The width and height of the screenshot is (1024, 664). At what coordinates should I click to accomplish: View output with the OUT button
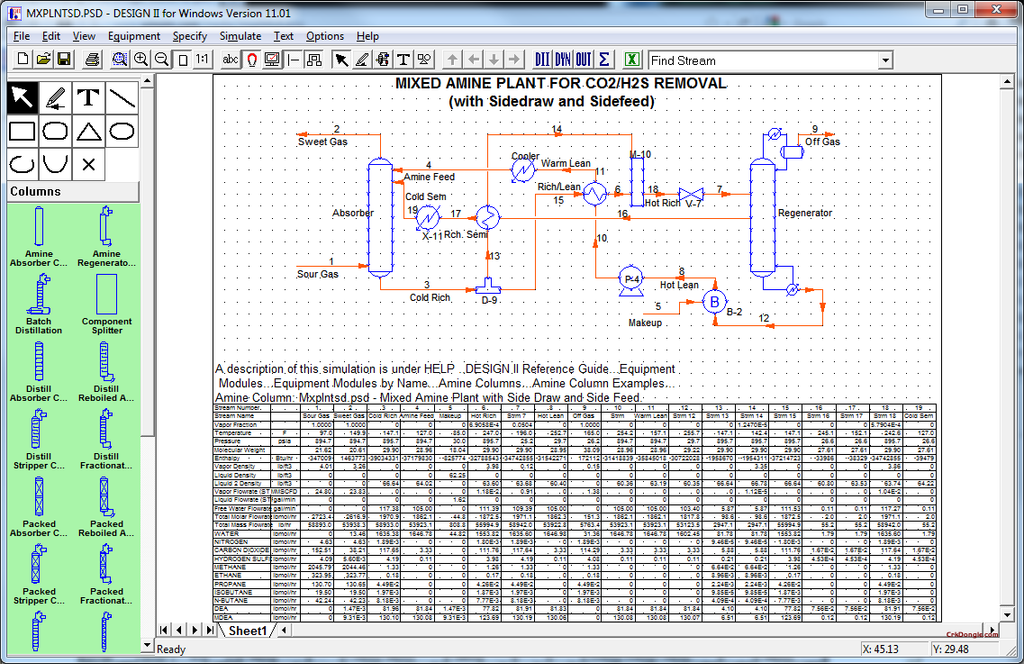click(x=584, y=59)
